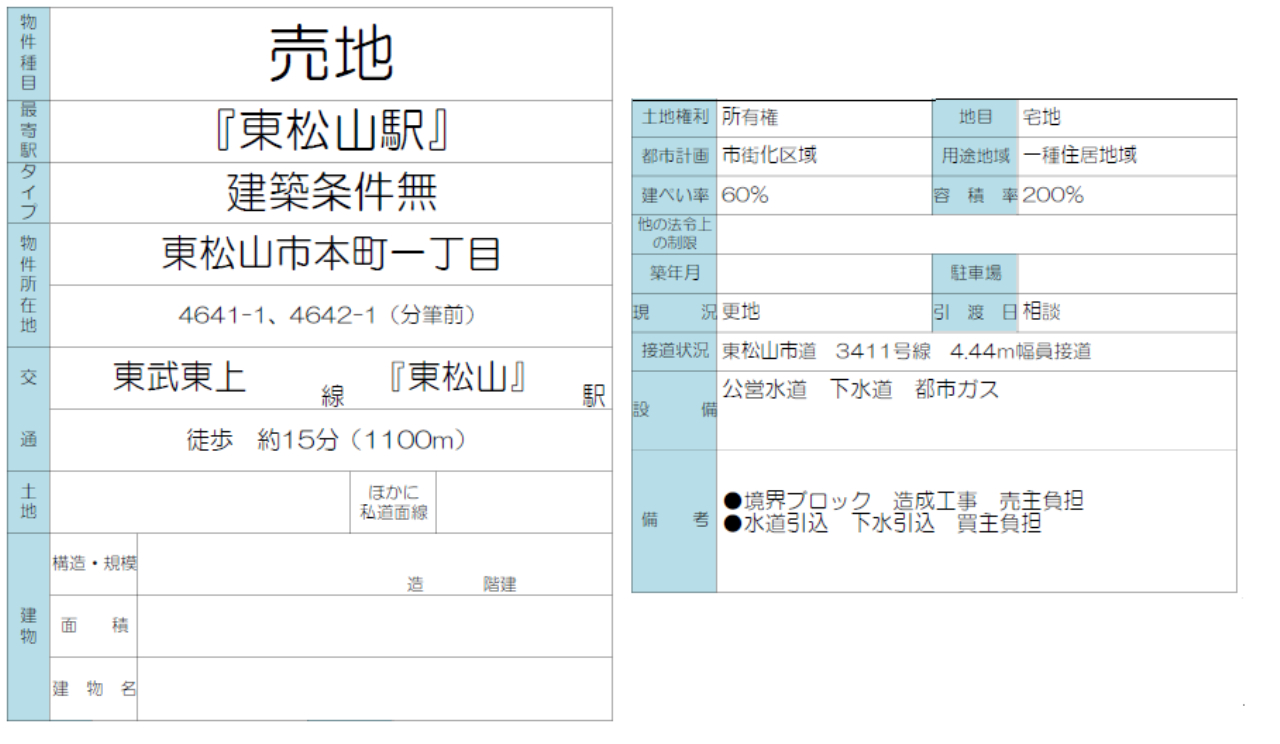1280x744 pixels.
Task: Click the walking distance 徒歩 約15分（1100m）
Action: pos(328,439)
